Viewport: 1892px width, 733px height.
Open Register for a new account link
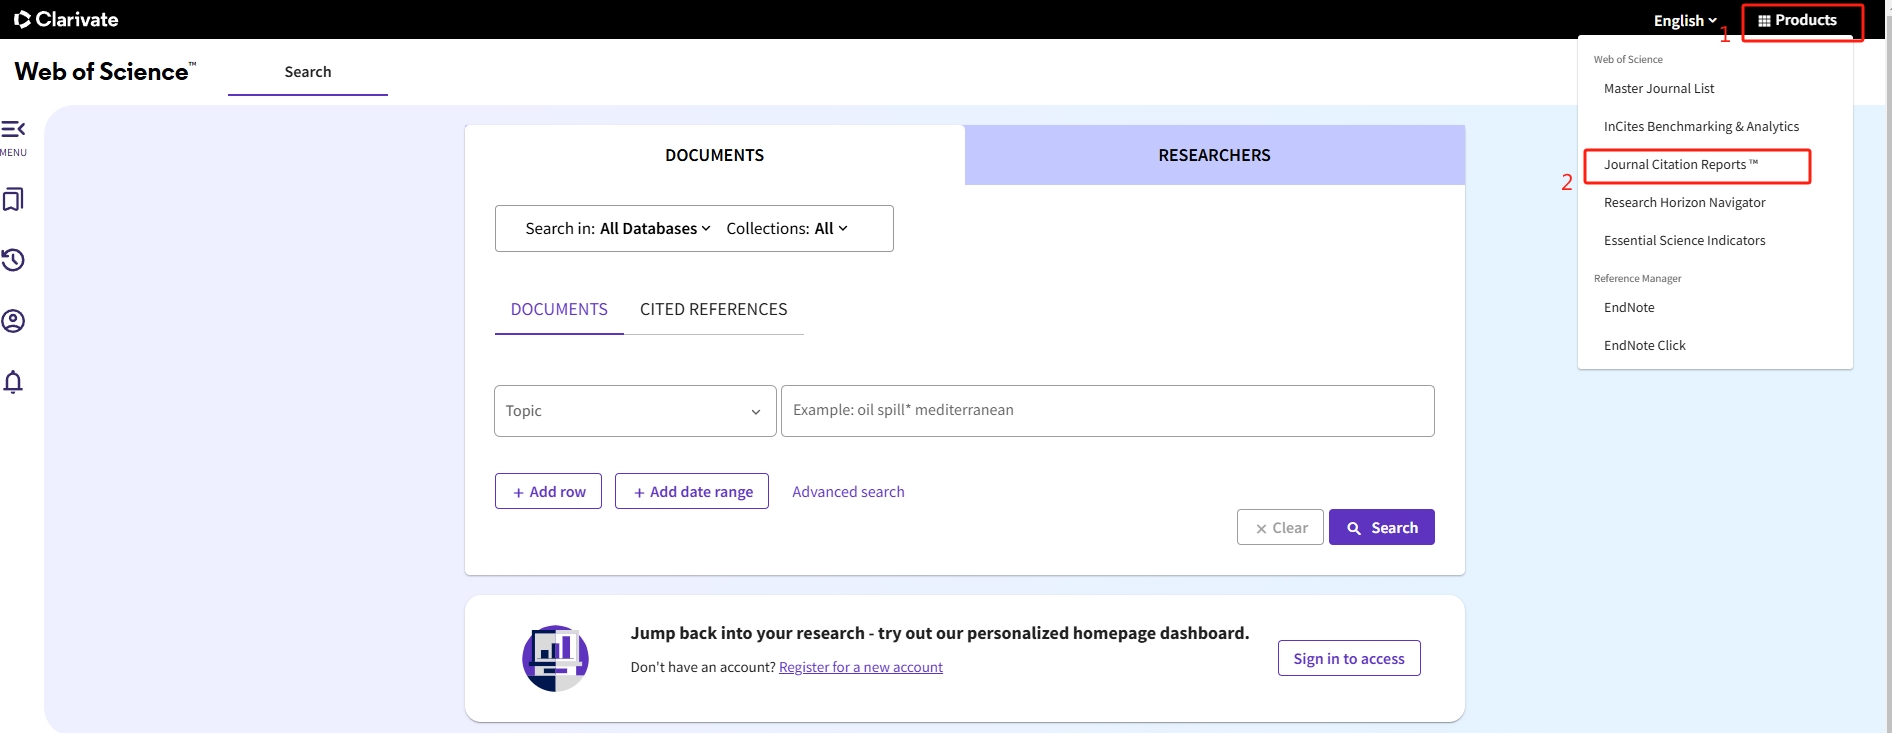861,667
